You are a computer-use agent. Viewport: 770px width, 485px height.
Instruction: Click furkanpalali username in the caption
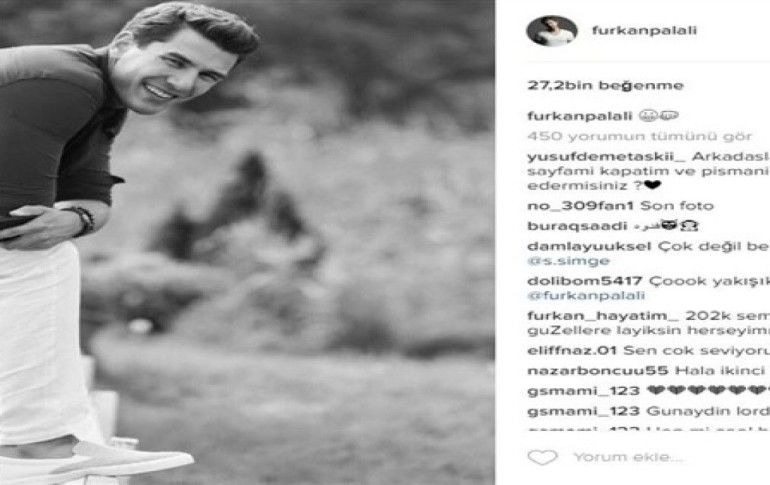pos(579,116)
